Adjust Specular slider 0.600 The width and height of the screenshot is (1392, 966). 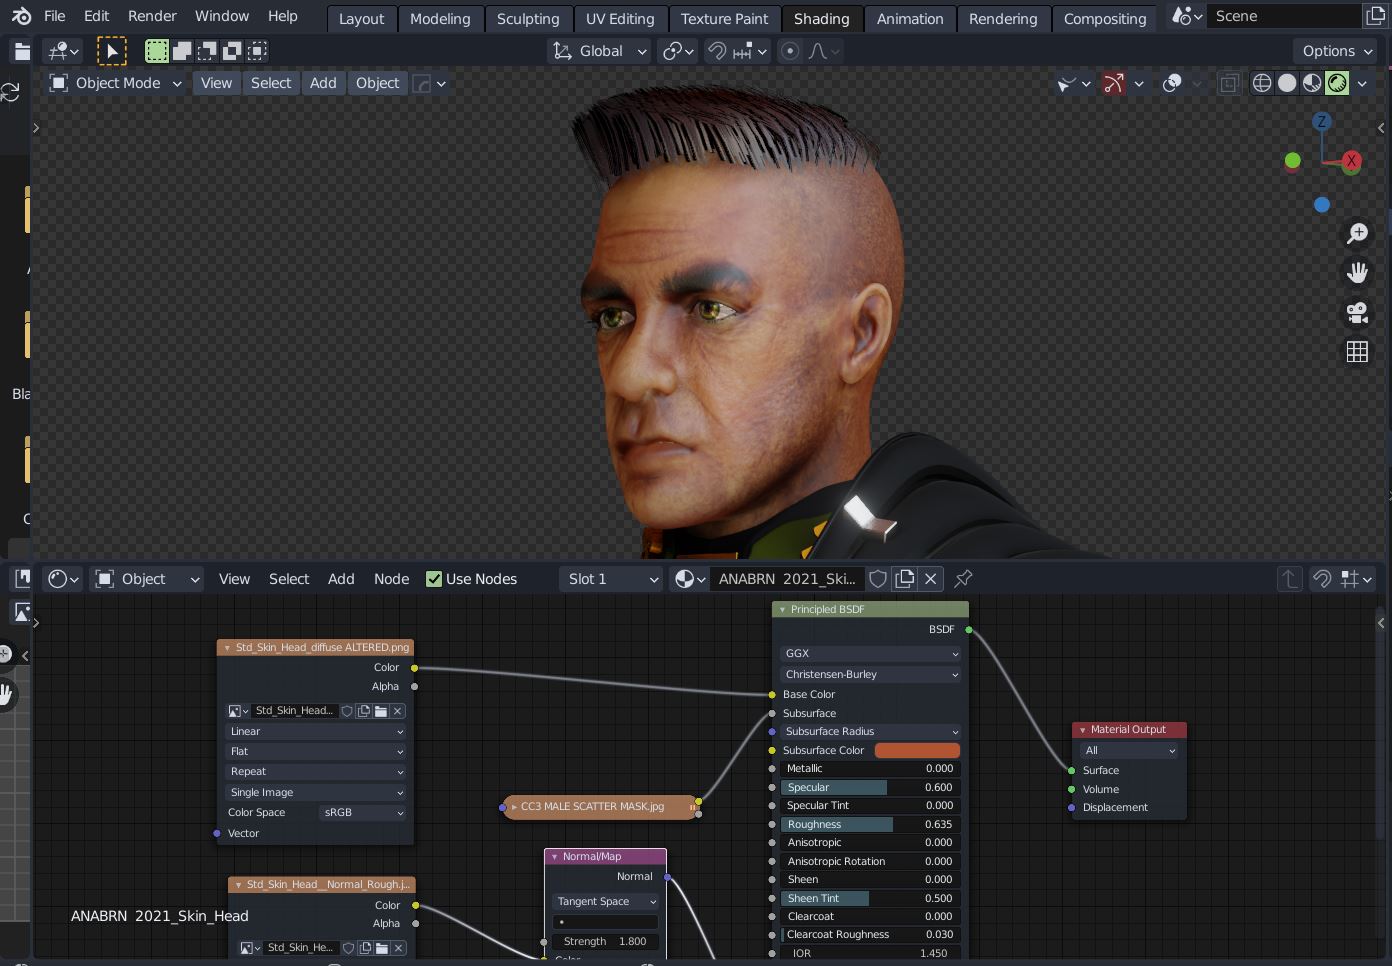point(870,787)
